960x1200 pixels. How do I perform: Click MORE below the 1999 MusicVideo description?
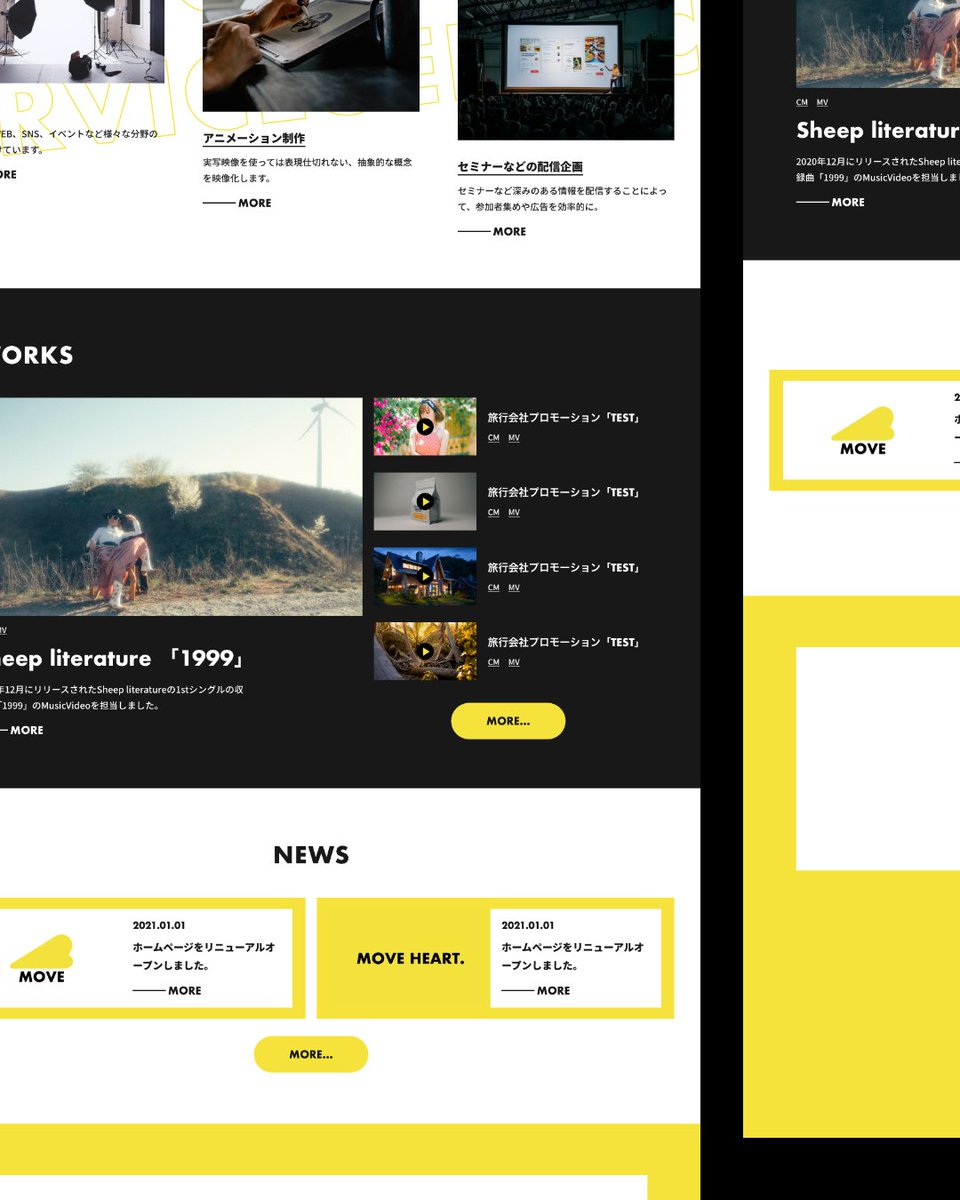coord(22,731)
